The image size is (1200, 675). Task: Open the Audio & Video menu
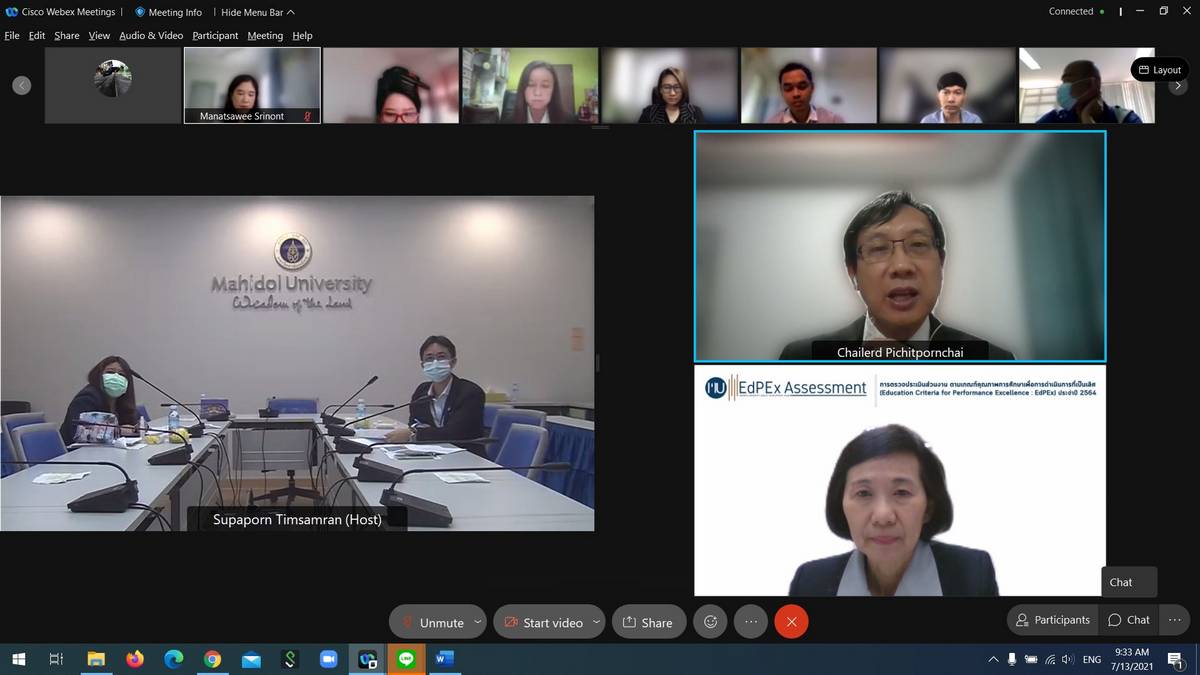(x=151, y=36)
